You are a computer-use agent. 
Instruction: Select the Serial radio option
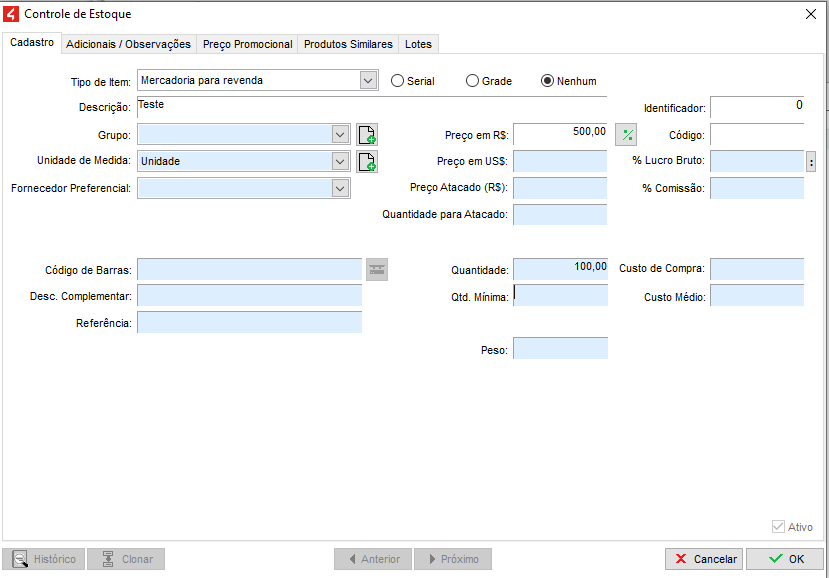tap(397, 81)
